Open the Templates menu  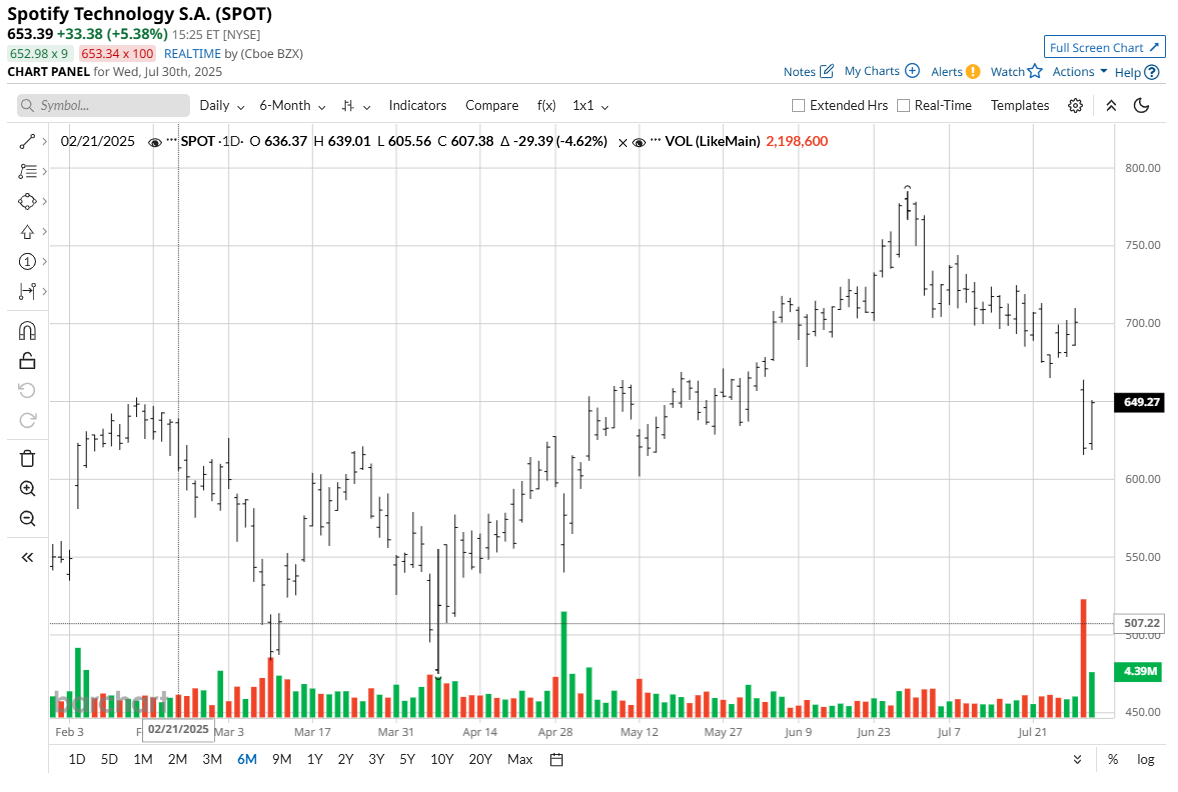pos(1019,105)
